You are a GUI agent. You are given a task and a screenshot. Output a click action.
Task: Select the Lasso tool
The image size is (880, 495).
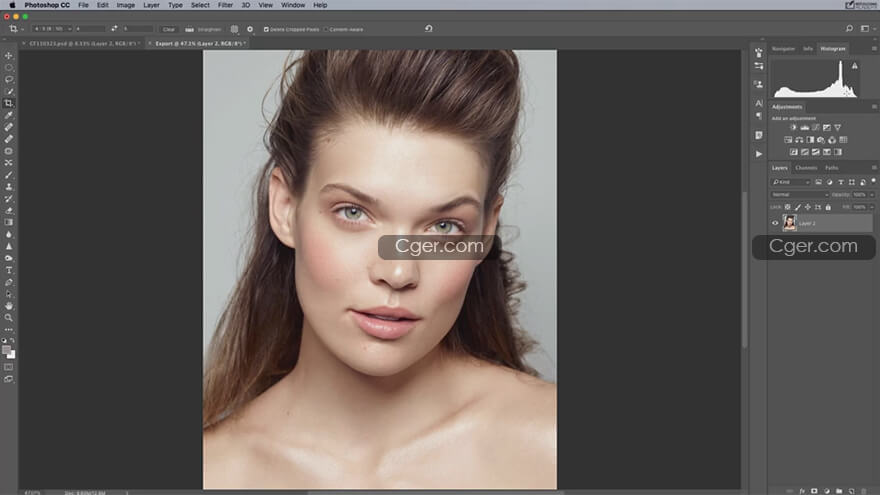coord(9,79)
